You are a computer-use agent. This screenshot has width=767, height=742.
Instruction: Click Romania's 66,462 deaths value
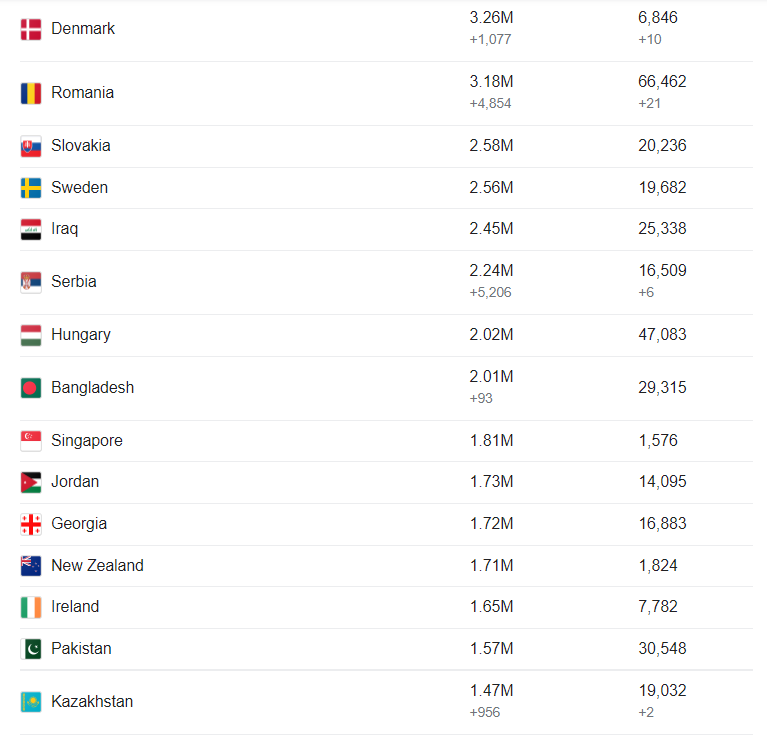click(662, 82)
